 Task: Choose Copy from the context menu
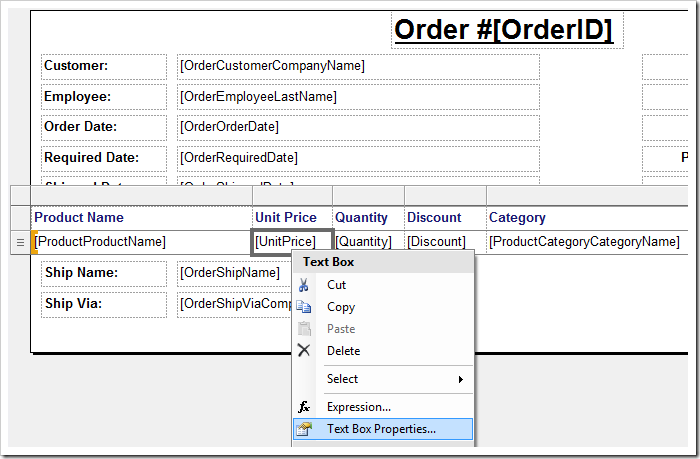pyautogui.click(x=383, y=307)
